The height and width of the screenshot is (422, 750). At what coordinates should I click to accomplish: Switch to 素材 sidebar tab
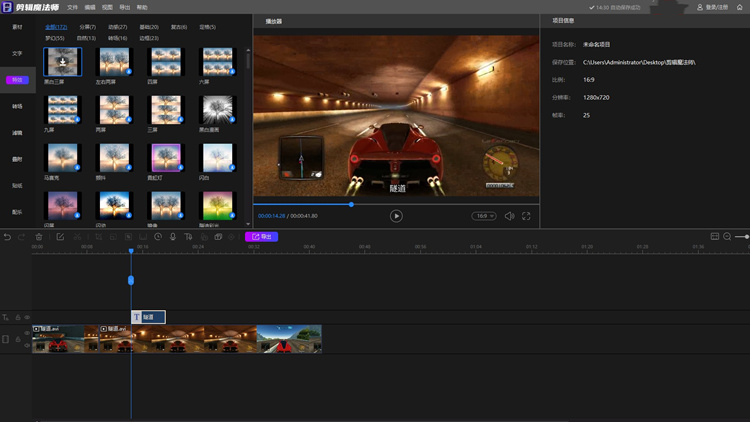click(17, 27)
